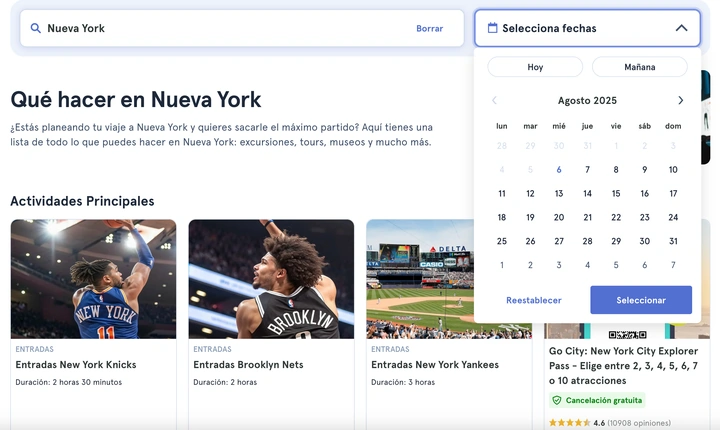Pick August 6 in the calendar
The width and height of the screenshot is (720, 430).
click(x=559, y=170)
